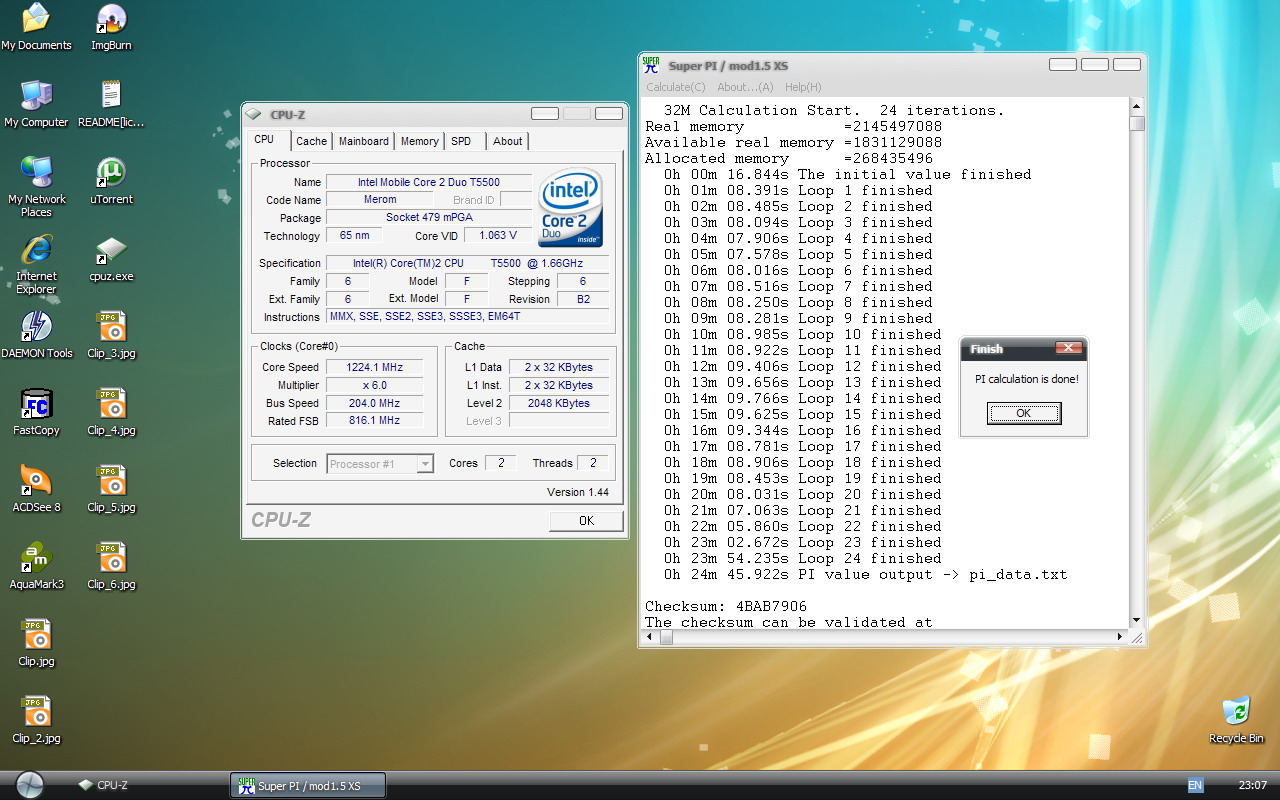This screenshot has height=800, width=1280.
Task: Launch uTorrent desktop shortcut
Action: [x=111, y=181]
